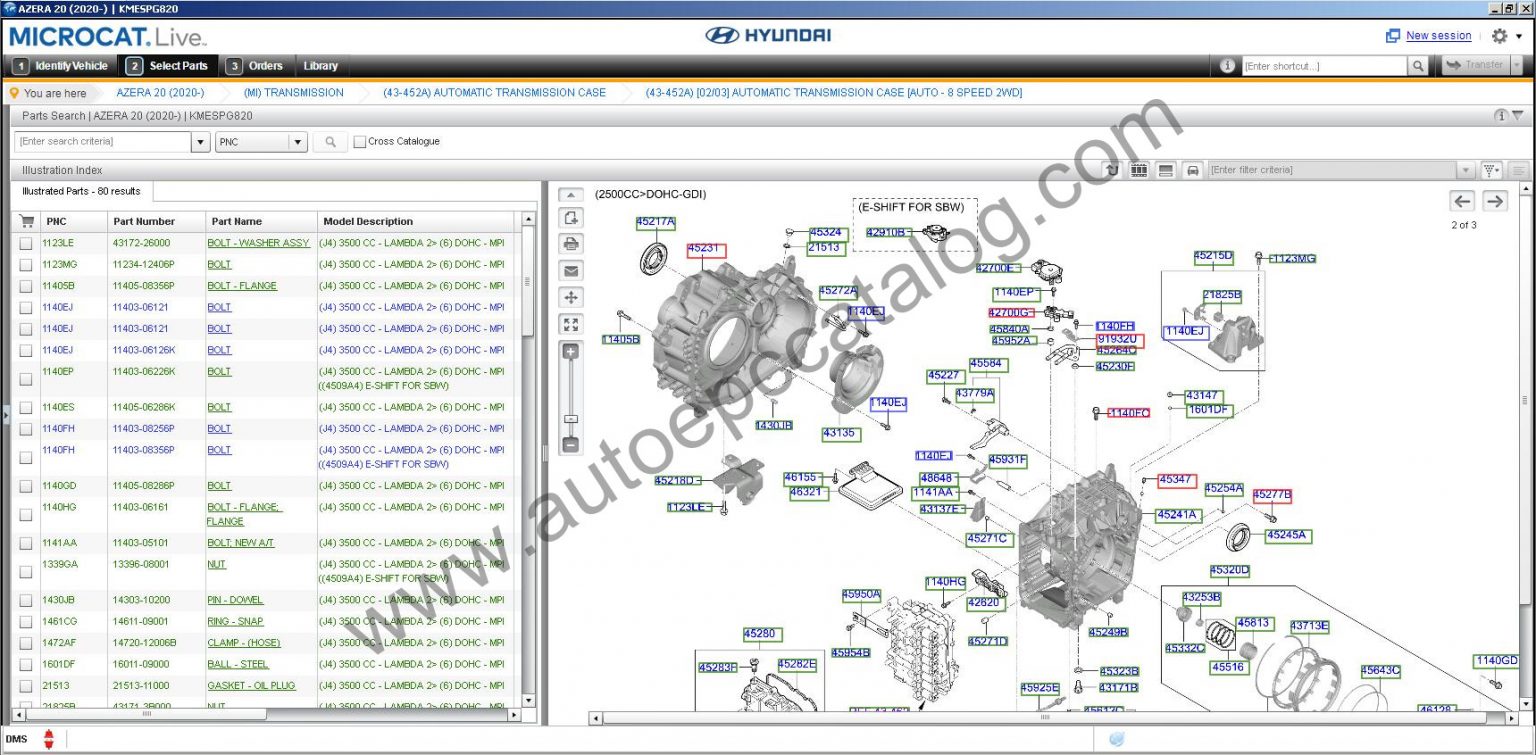Image resolution: width=1536 pixels, height=755 pixels.
Task: Click the vehicle filter car icon
Action: tap(1192, 171)
